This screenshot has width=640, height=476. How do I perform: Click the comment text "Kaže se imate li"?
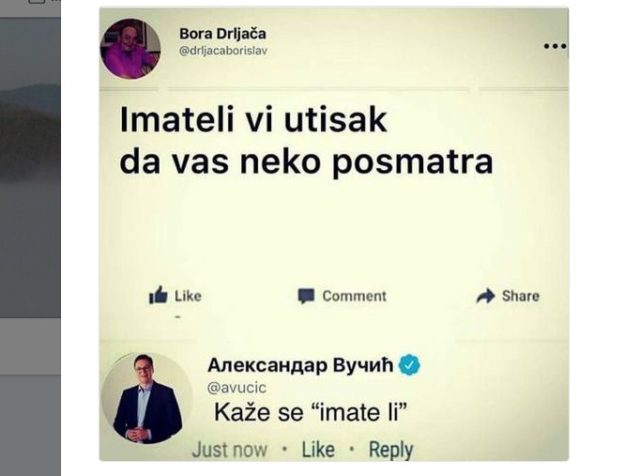(311, 412)
